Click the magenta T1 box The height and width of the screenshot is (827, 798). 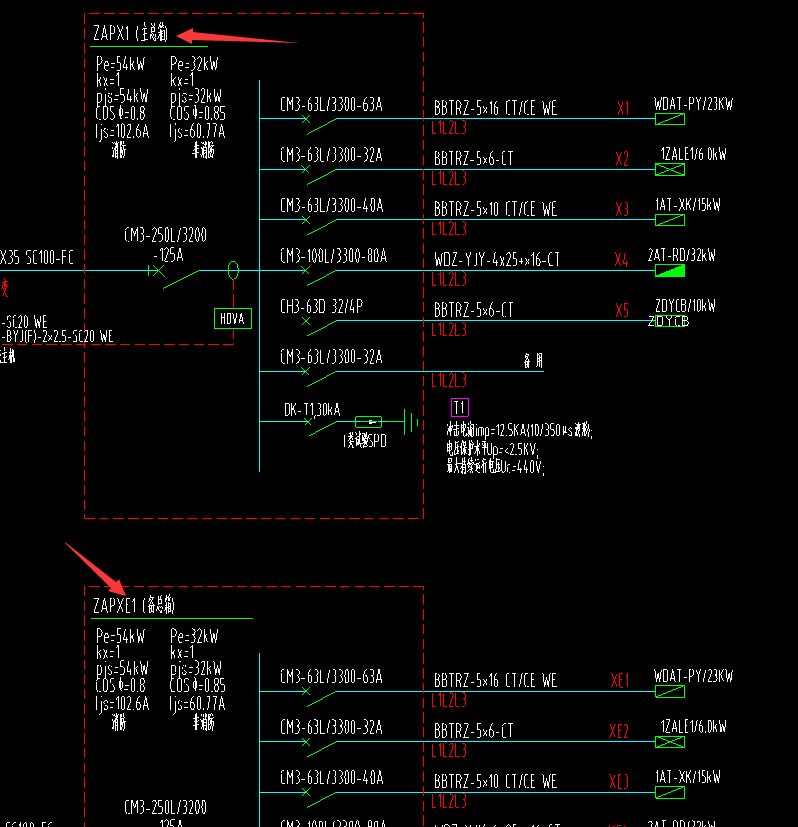[x=460, y=407]
